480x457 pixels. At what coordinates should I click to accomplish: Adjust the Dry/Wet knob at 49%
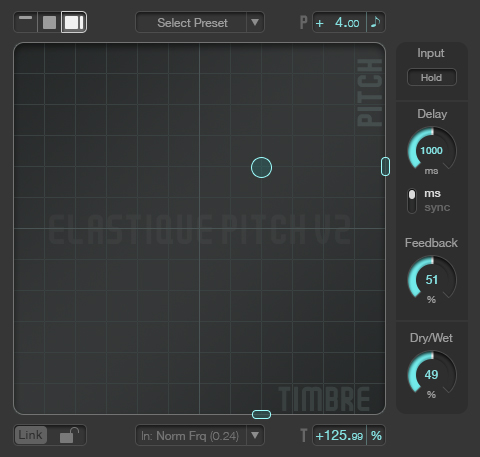pyautogui.click(x=432, y=374)
